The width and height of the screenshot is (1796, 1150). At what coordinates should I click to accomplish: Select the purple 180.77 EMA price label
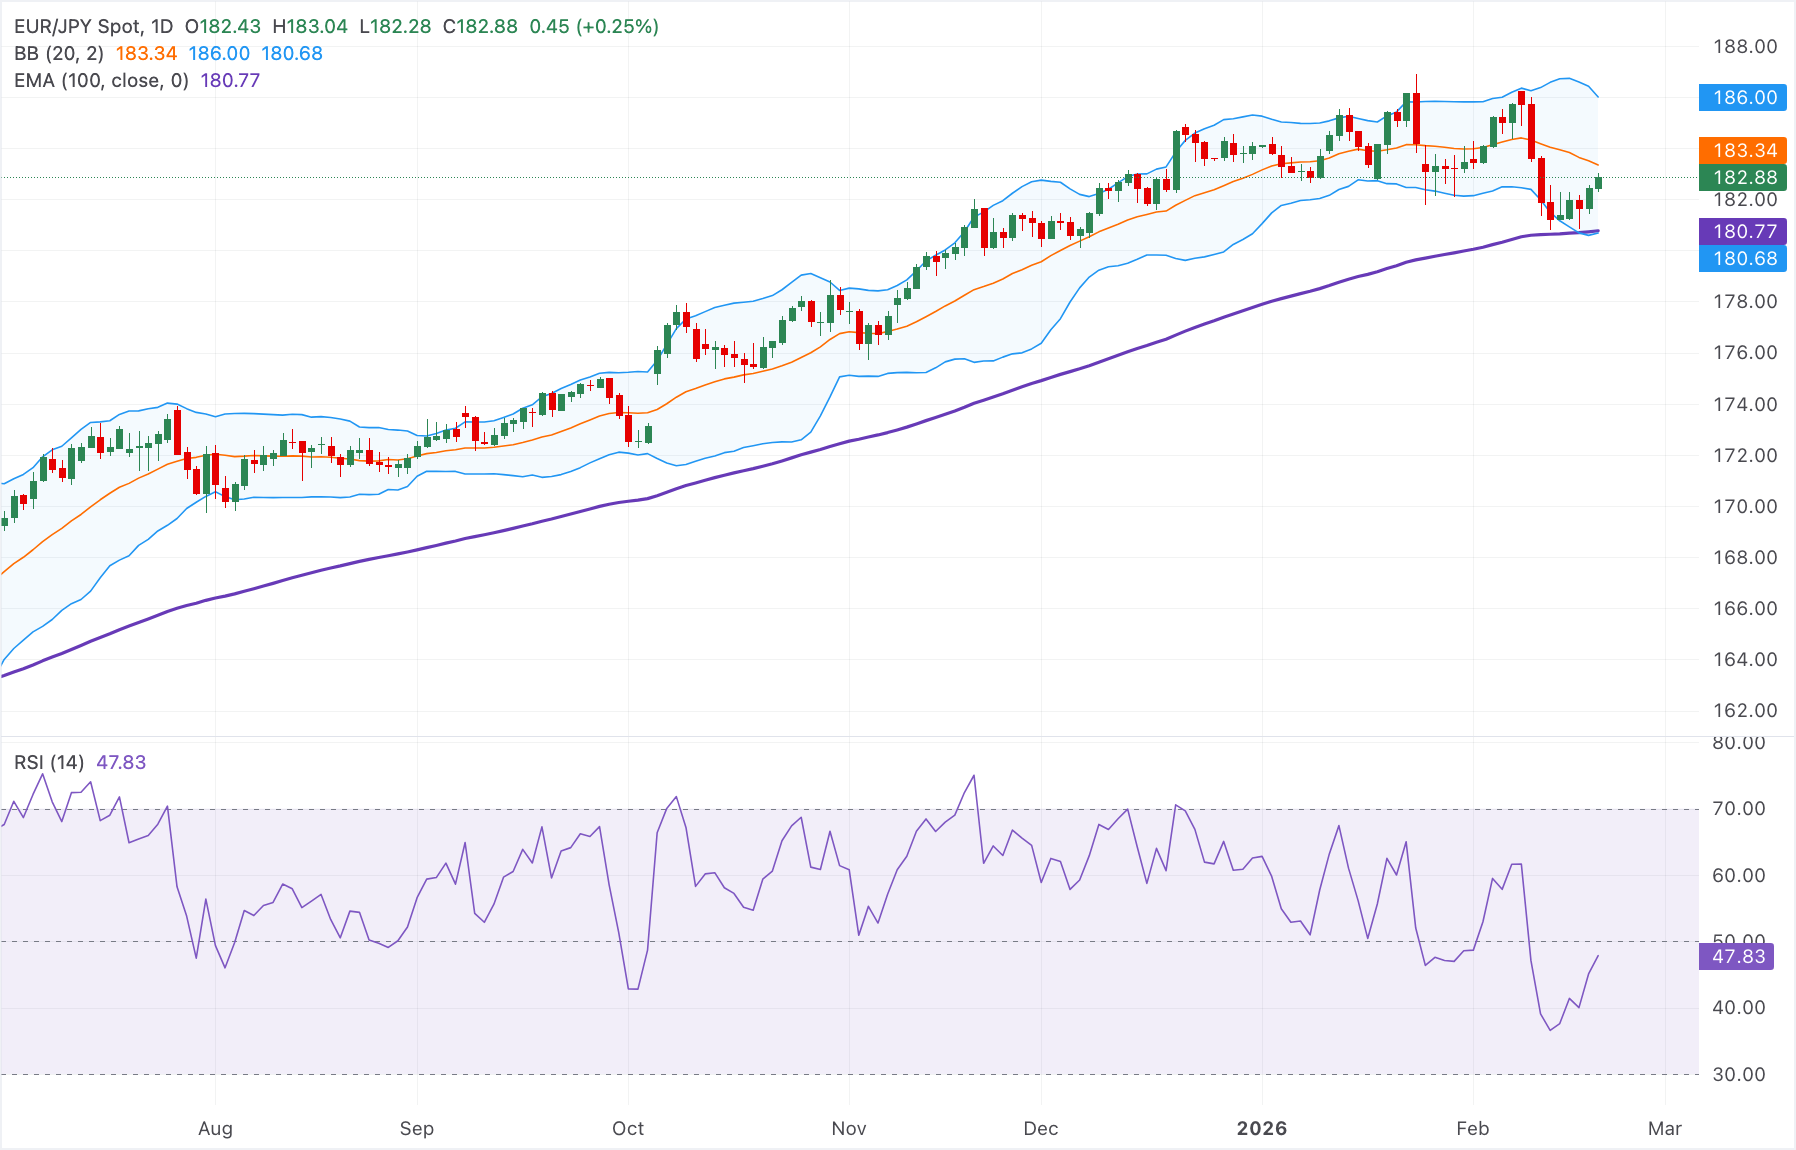1742,231
